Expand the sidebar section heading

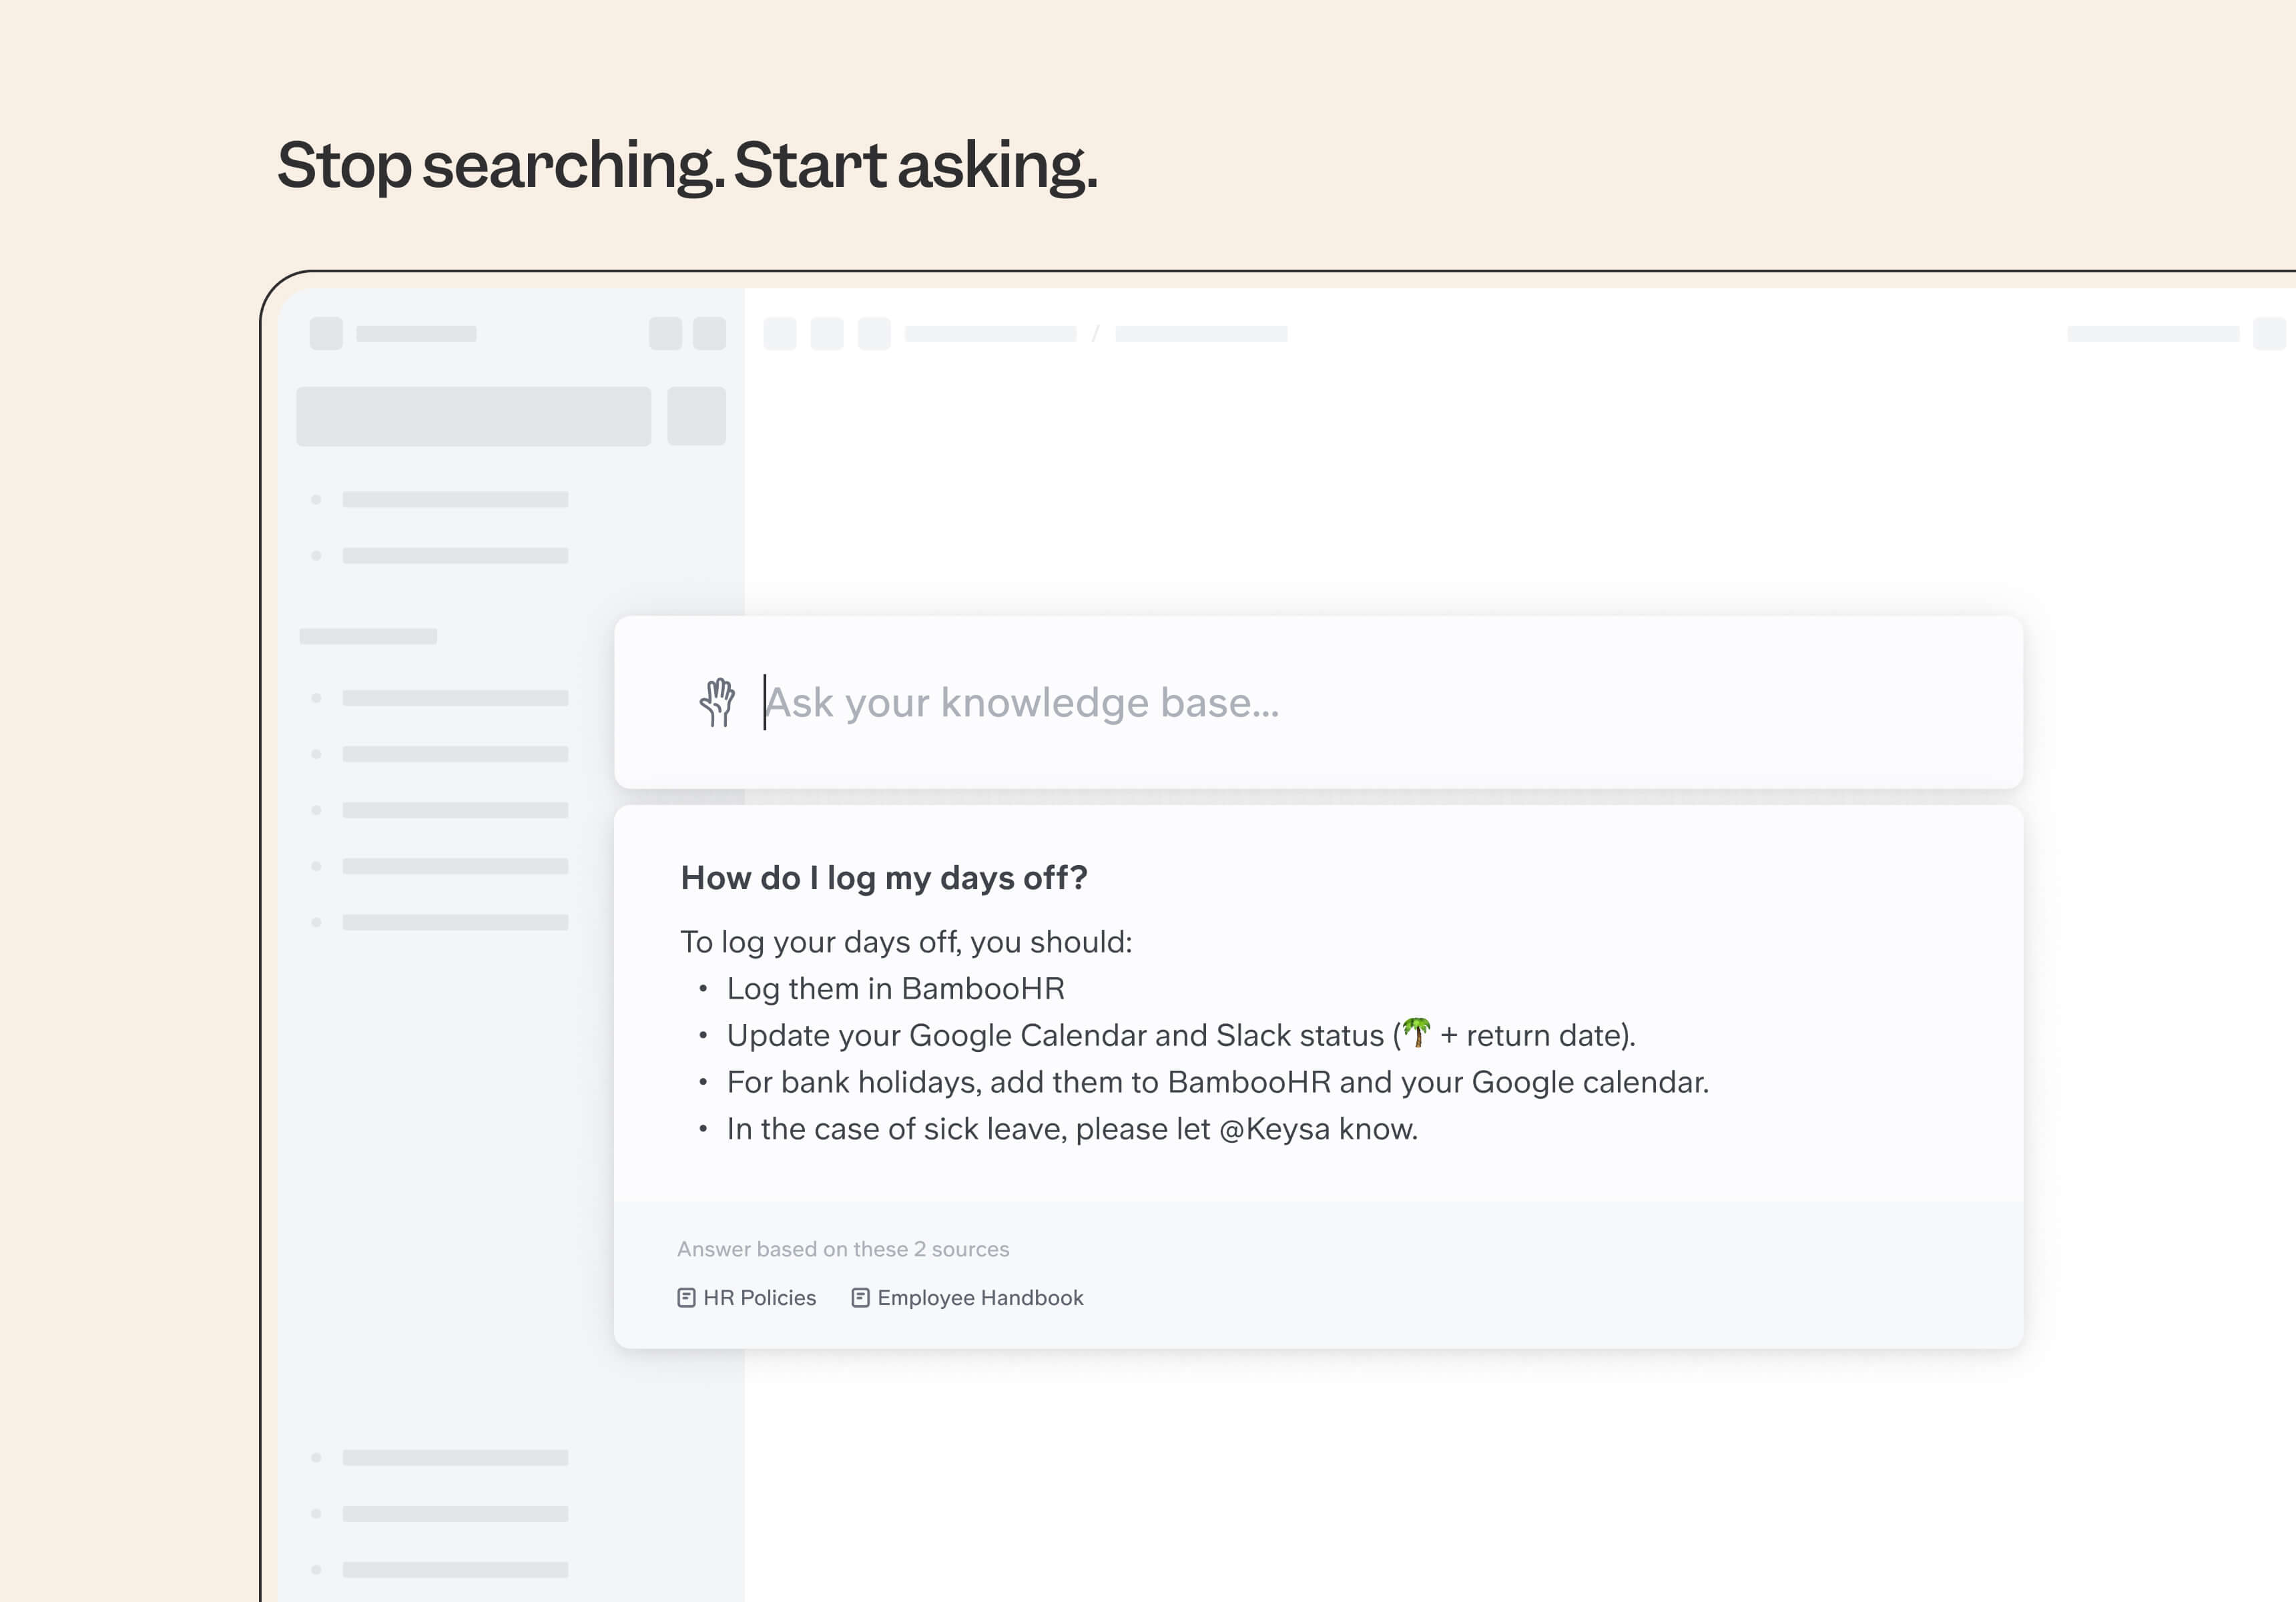tap(368, 635)
